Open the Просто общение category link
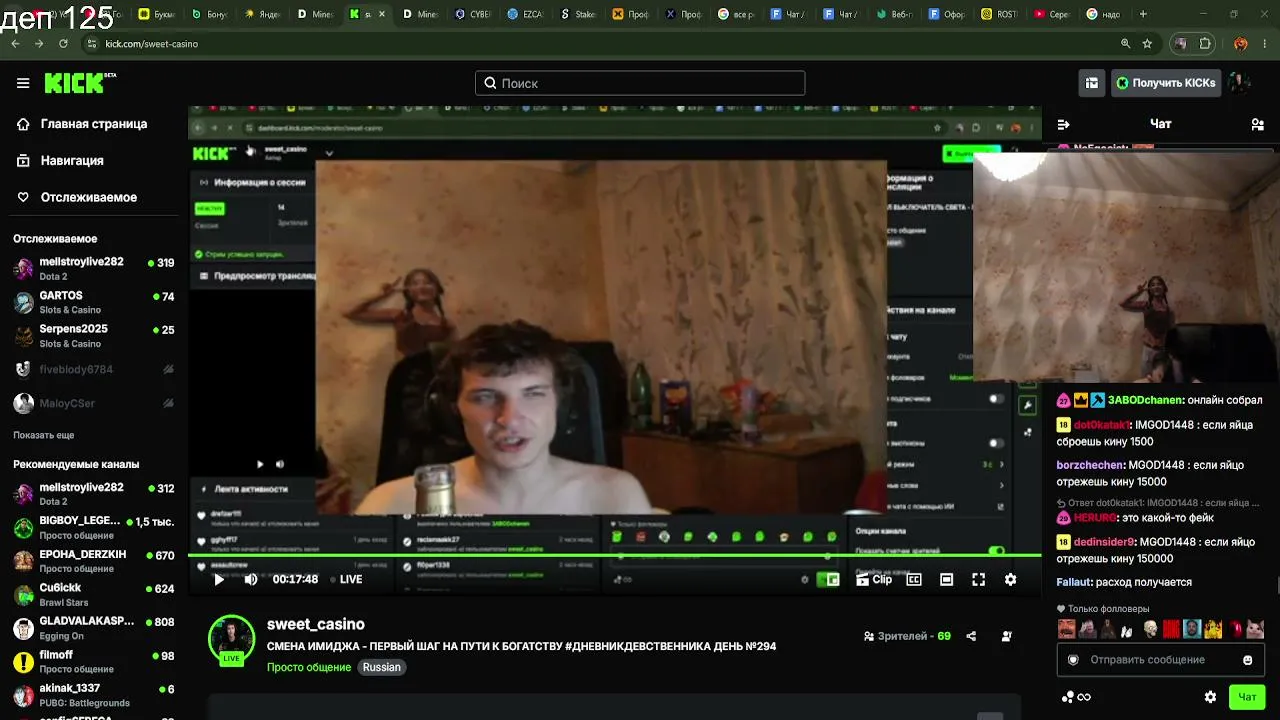The height and width of the screenshot is (720, 1280). click(309, 667)
